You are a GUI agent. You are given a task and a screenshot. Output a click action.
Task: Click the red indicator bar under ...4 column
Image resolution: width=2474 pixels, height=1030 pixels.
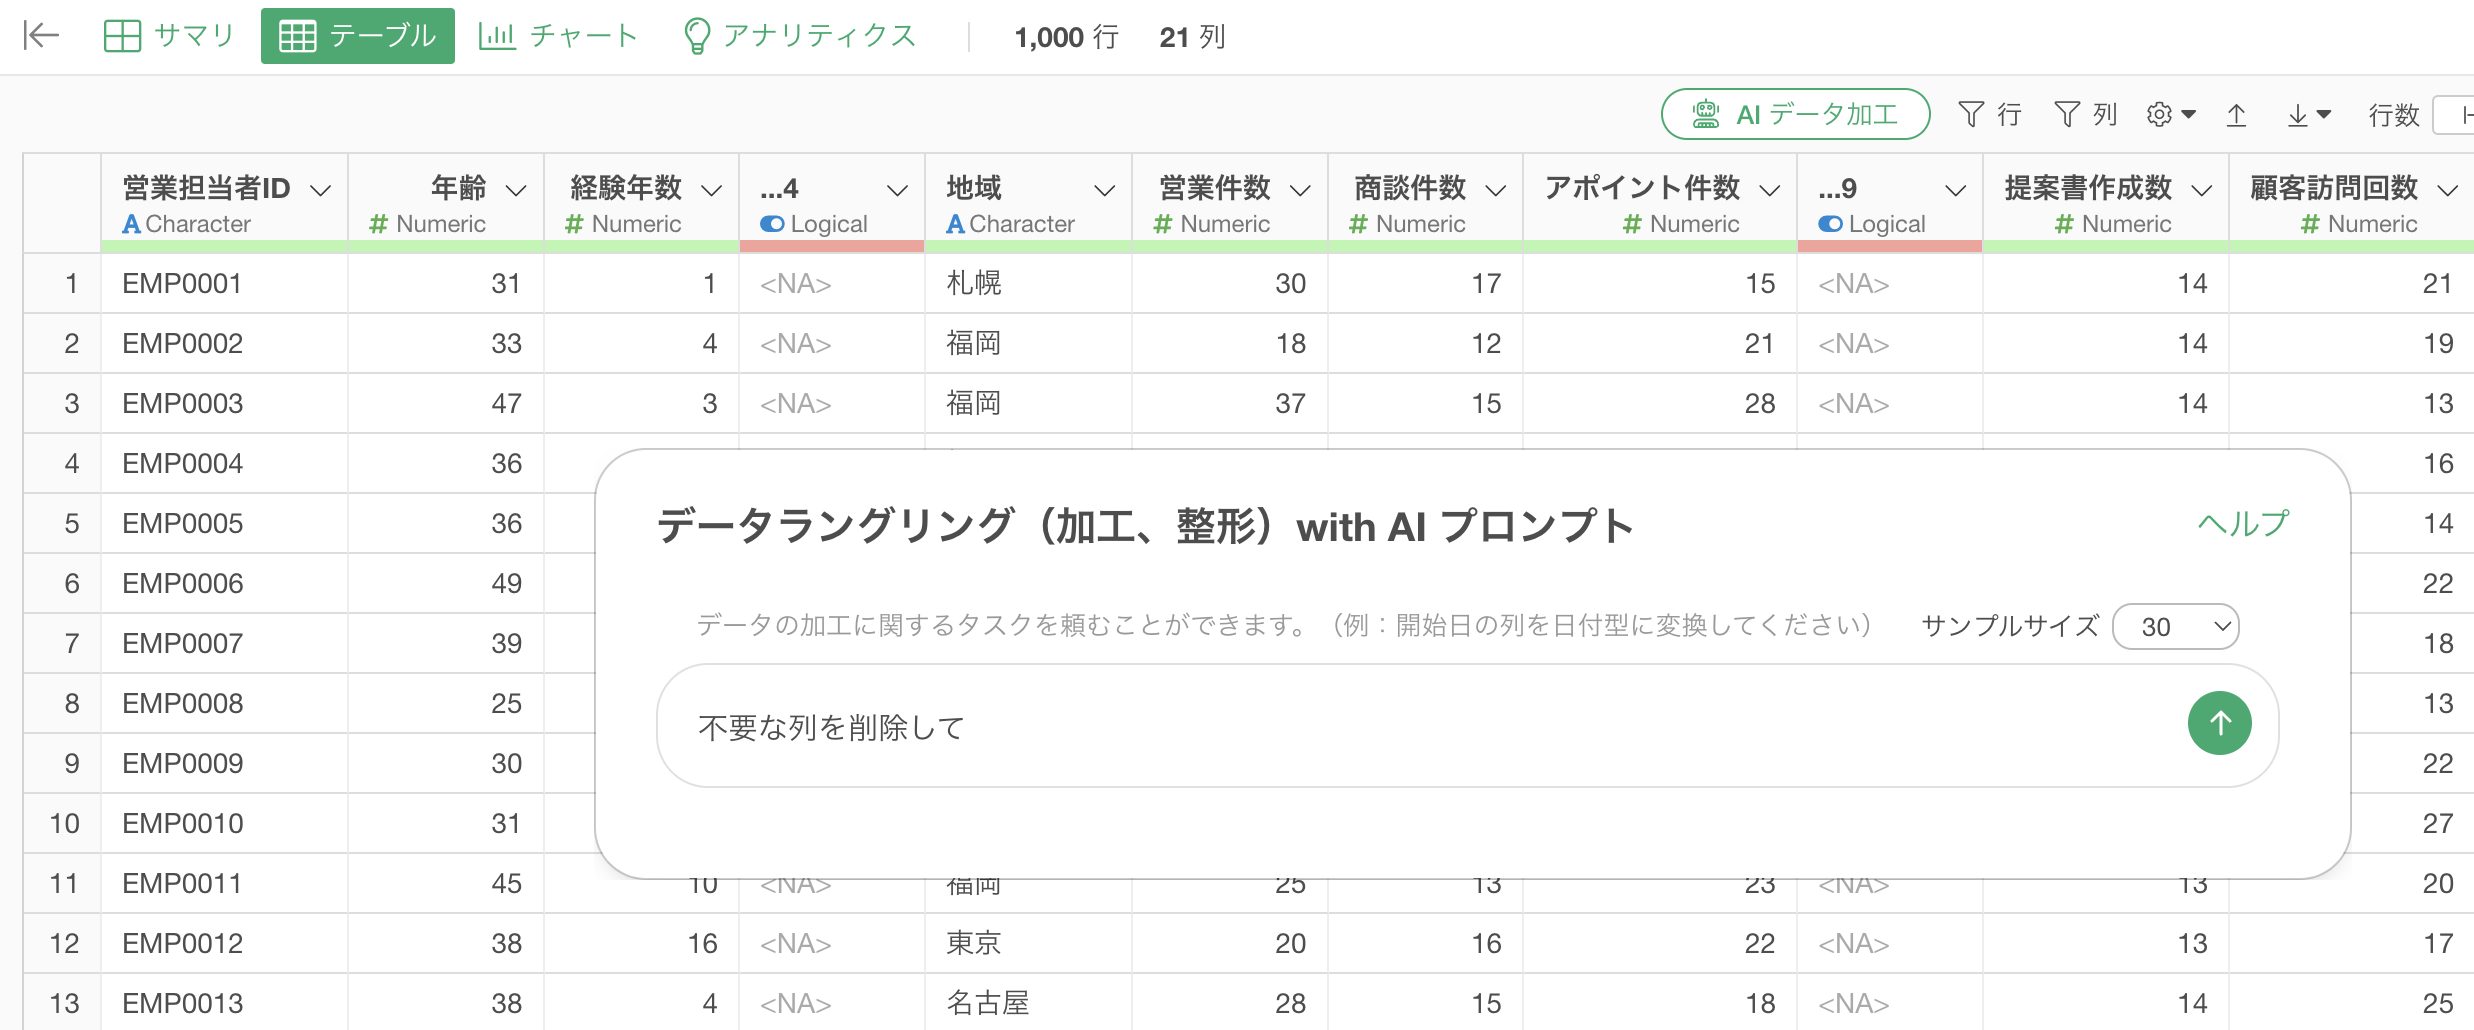(831, 246)
